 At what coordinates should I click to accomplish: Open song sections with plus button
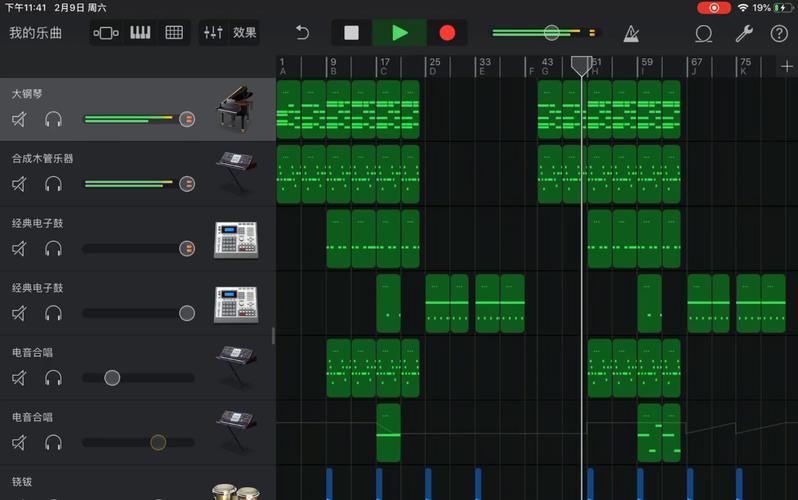(x=786, y=66)
